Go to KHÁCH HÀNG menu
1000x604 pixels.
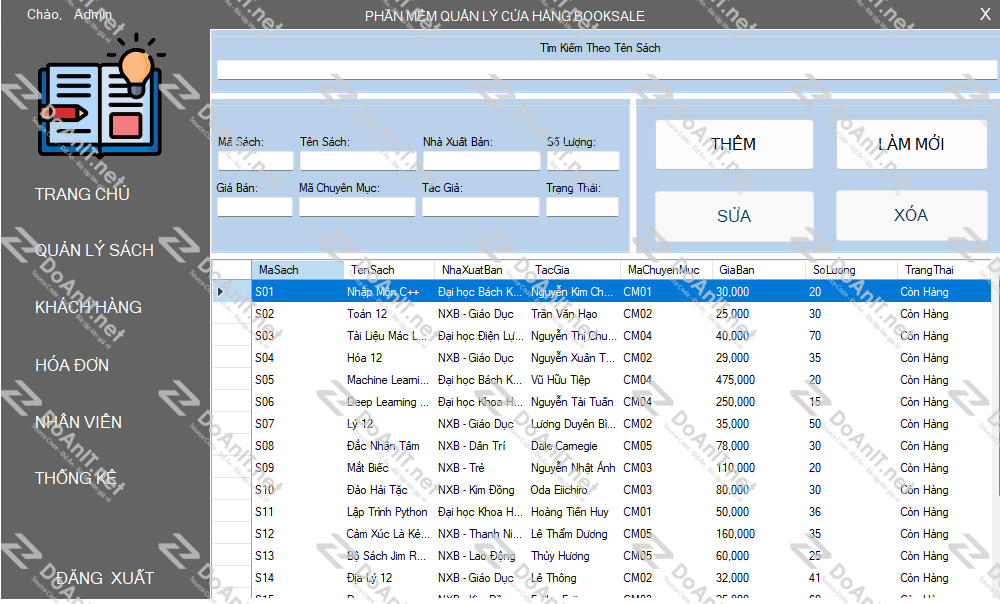88,307
